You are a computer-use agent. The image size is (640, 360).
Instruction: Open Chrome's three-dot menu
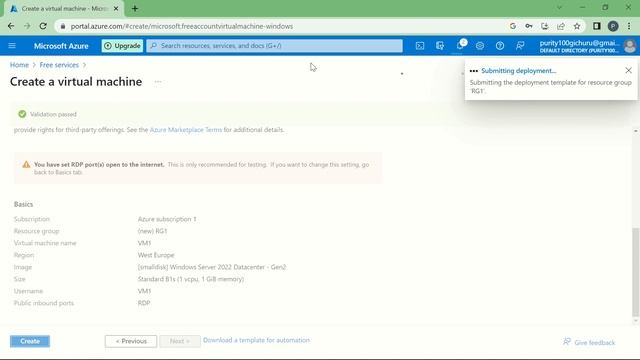(629, 26)
